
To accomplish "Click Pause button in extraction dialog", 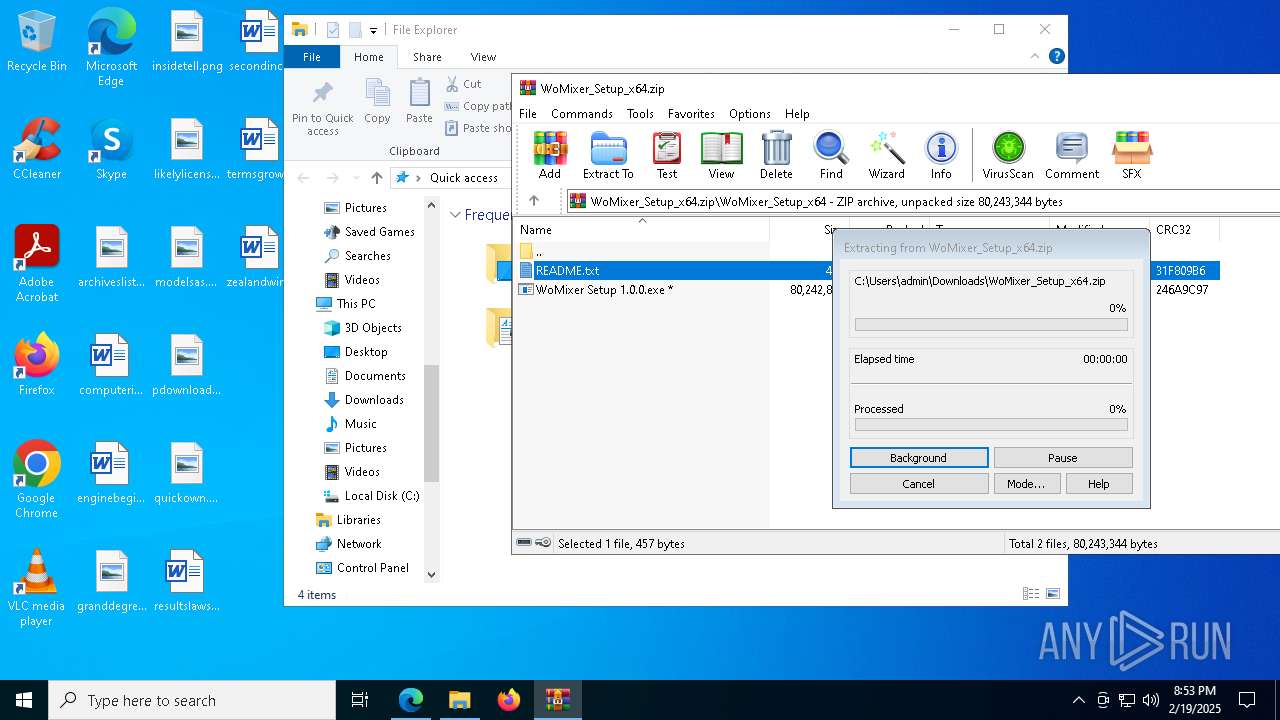I will (1062, 457).
